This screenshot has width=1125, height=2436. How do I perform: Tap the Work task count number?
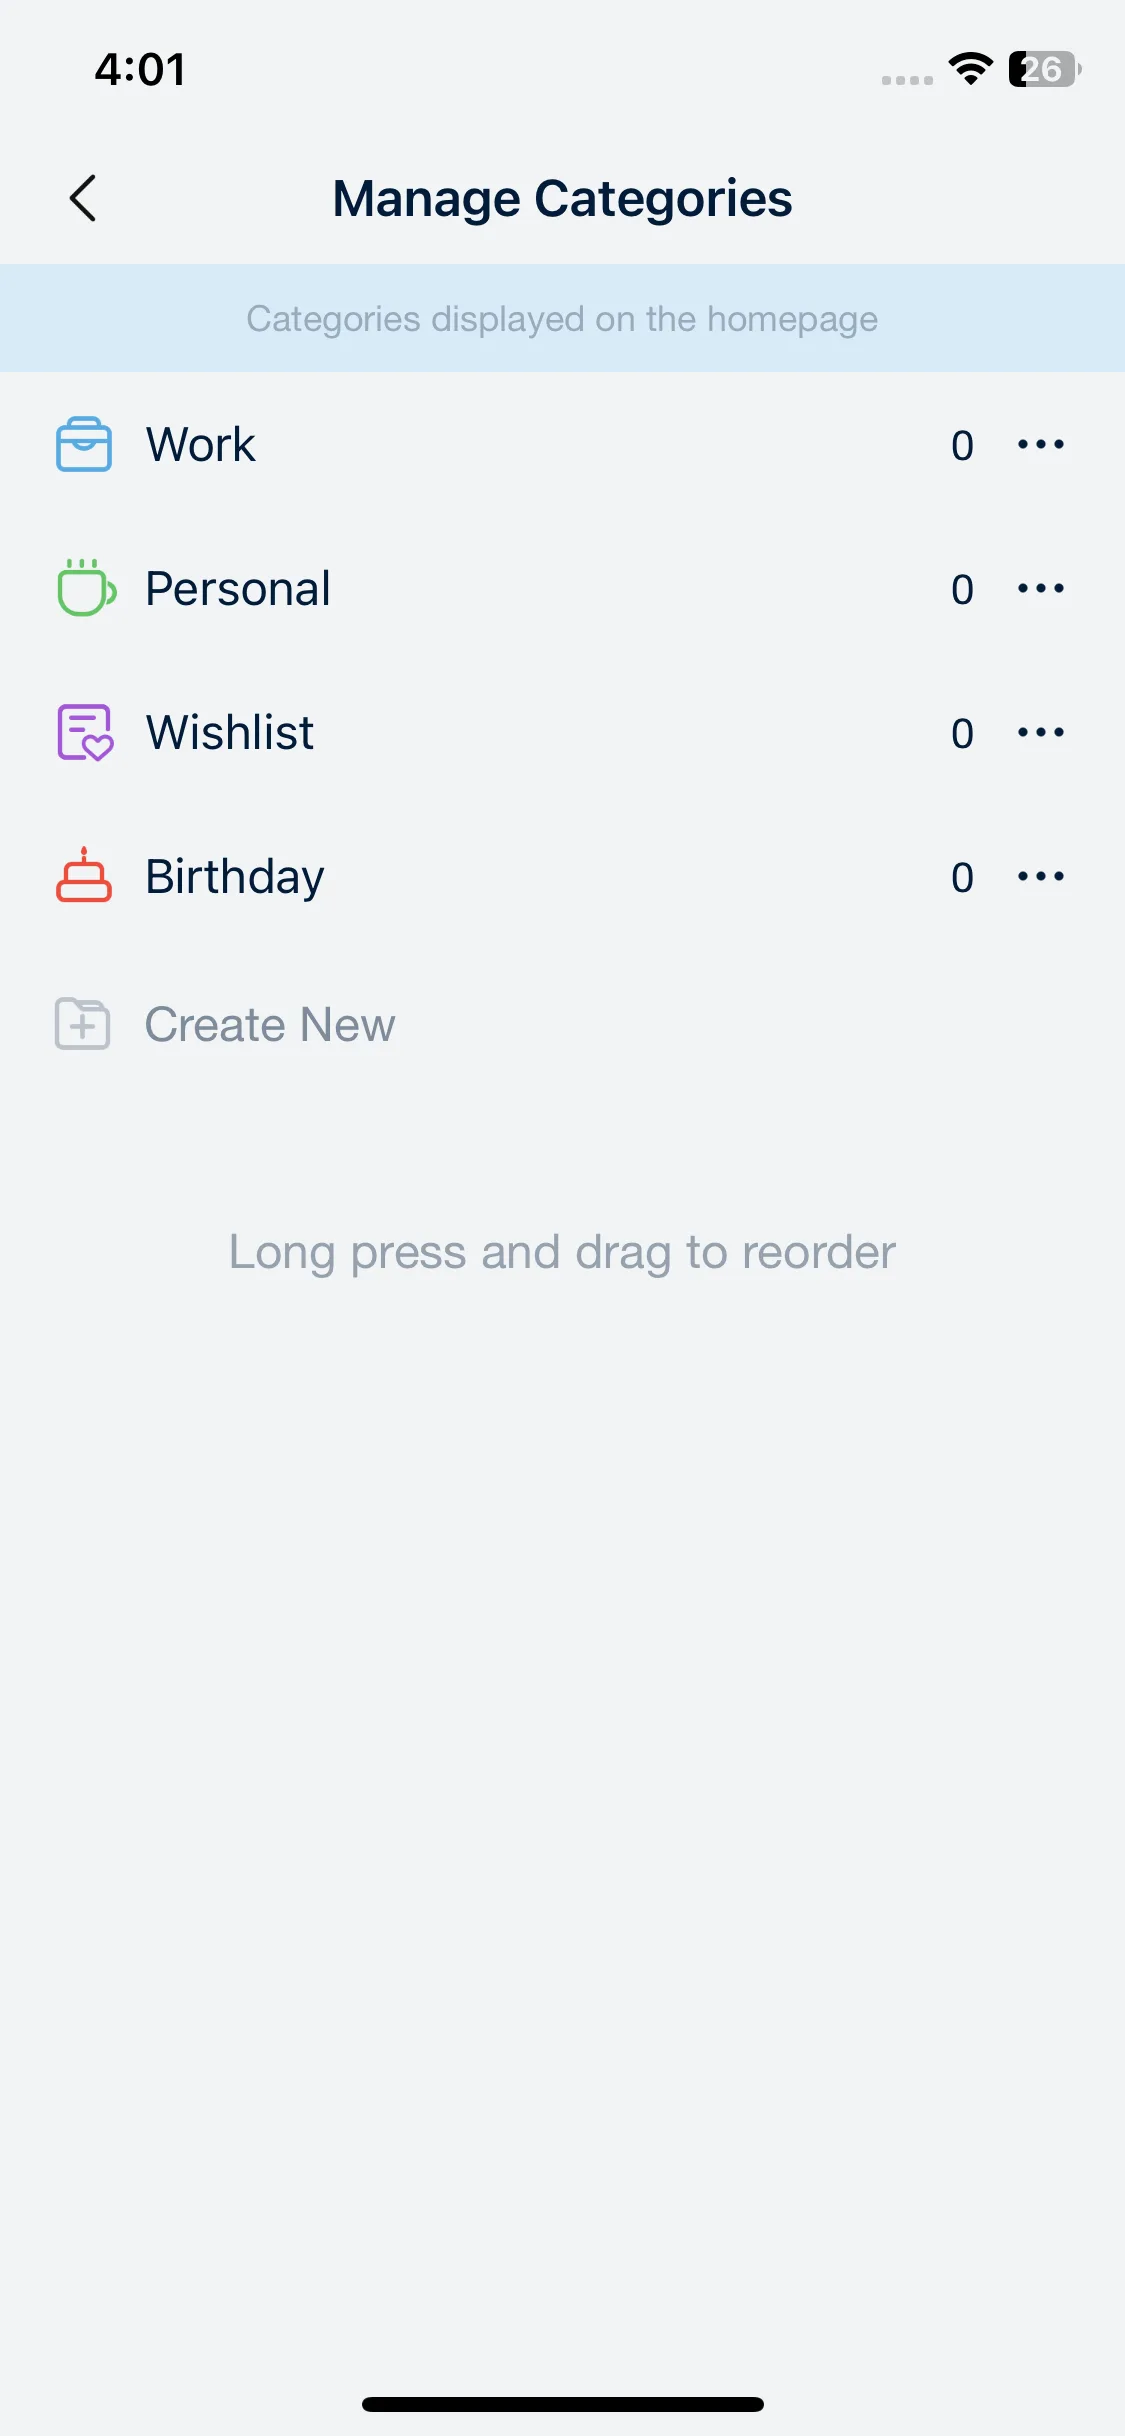pos(962,446)
